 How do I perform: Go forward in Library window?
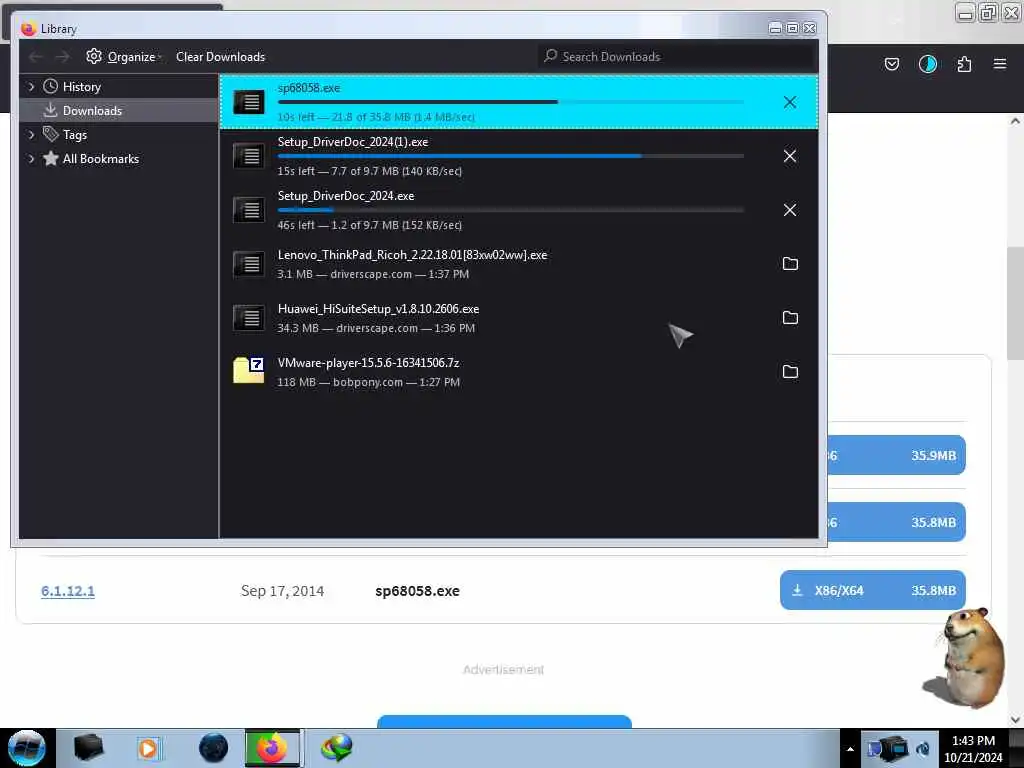tap(62, 57)
